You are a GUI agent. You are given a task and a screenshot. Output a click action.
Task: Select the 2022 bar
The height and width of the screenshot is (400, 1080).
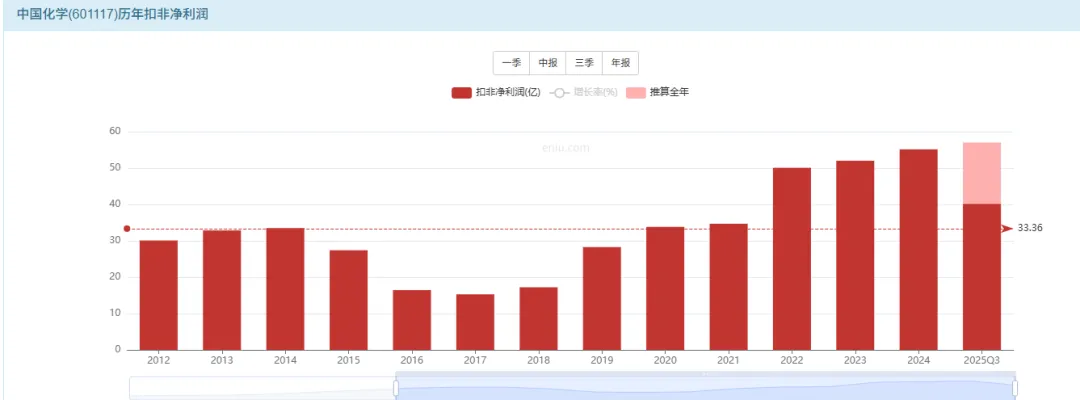point(792,259)
